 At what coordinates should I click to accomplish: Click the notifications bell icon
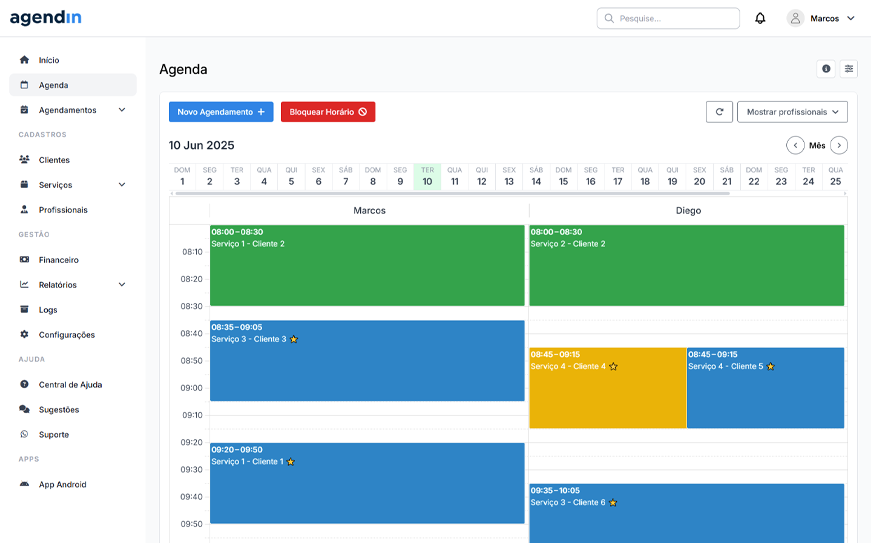click(760, 18)
